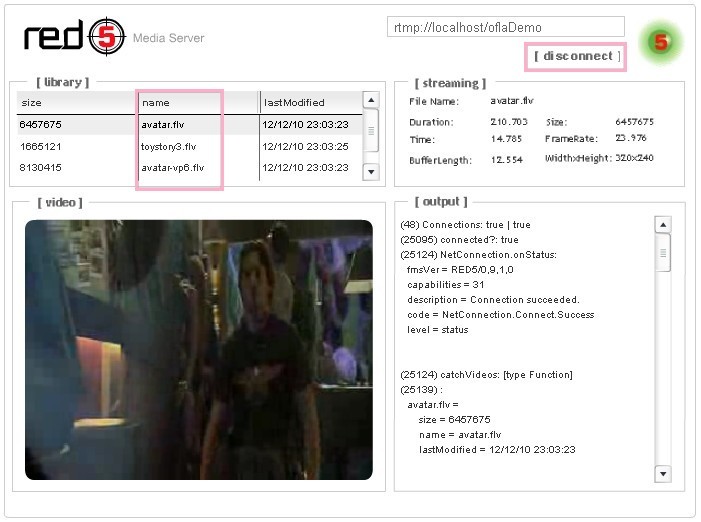Click the Time value 14.785
The width and height of the screenshot is (701, 522).
point(506,139)
